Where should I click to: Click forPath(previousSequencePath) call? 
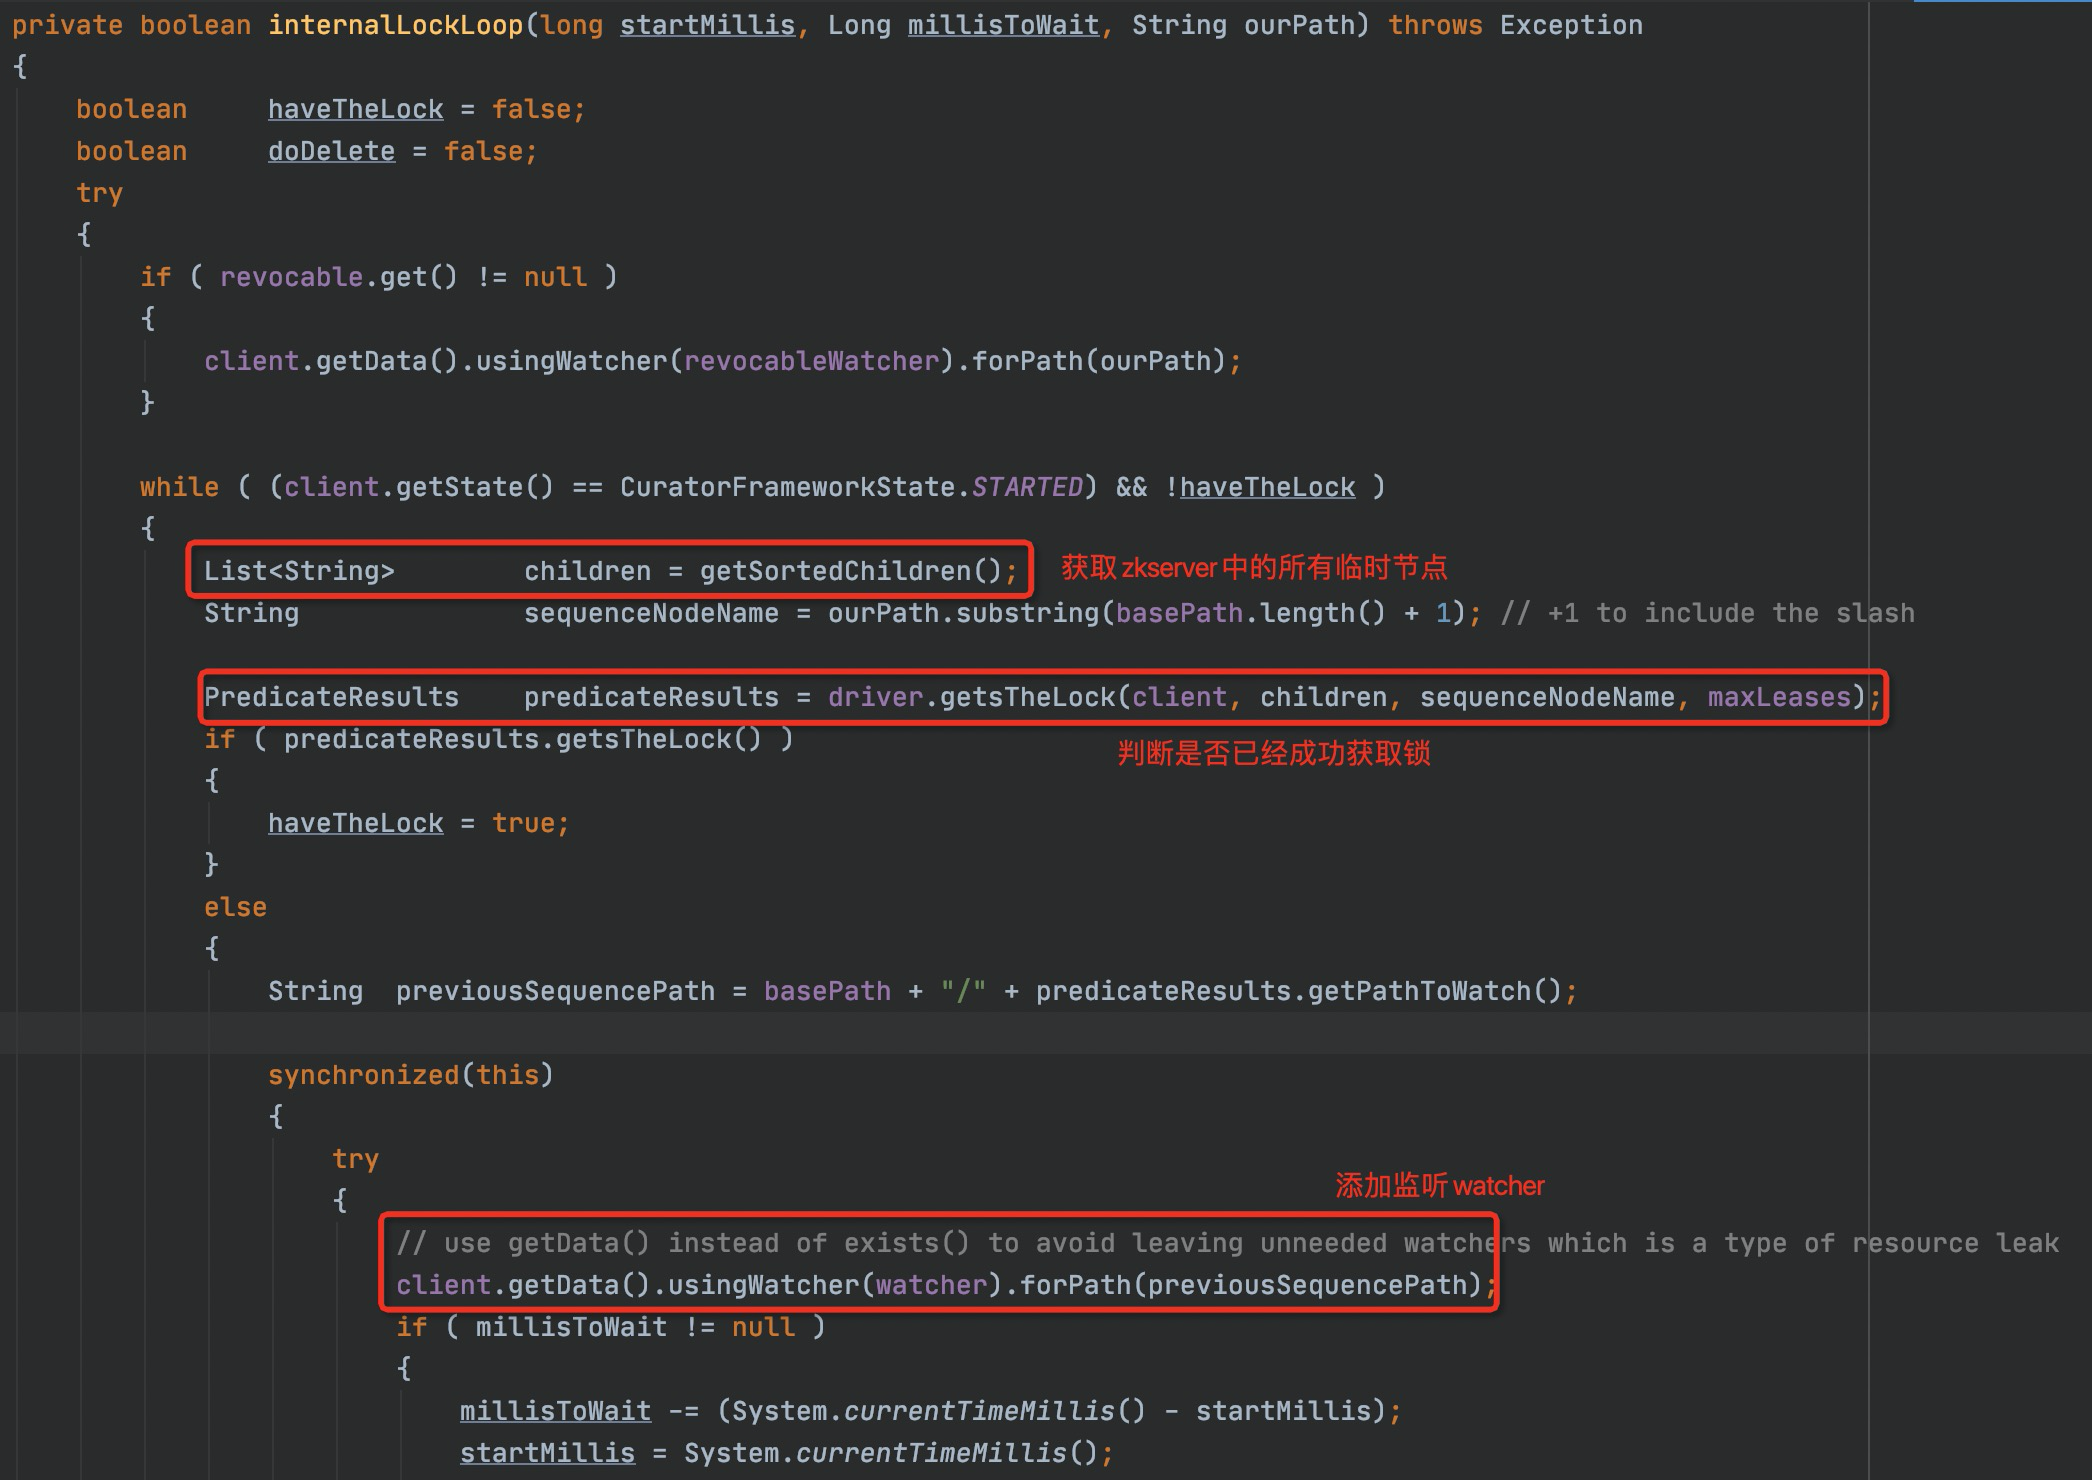pyautogui.click(x=1250, y=1285)
